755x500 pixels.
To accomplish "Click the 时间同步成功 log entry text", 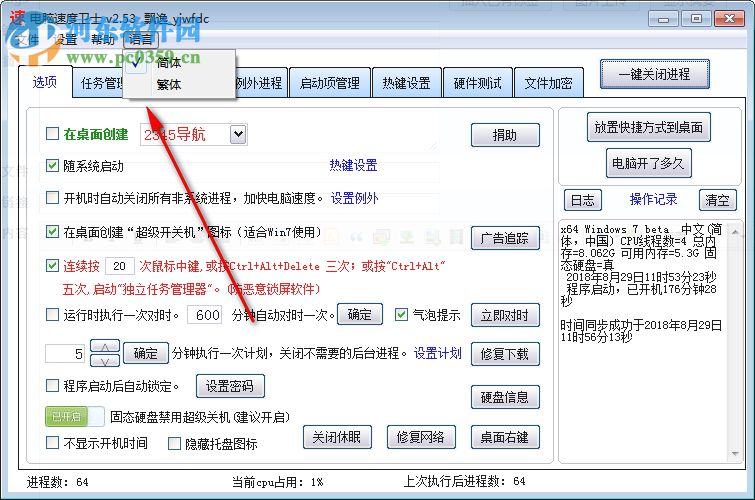I will (641, 331).
